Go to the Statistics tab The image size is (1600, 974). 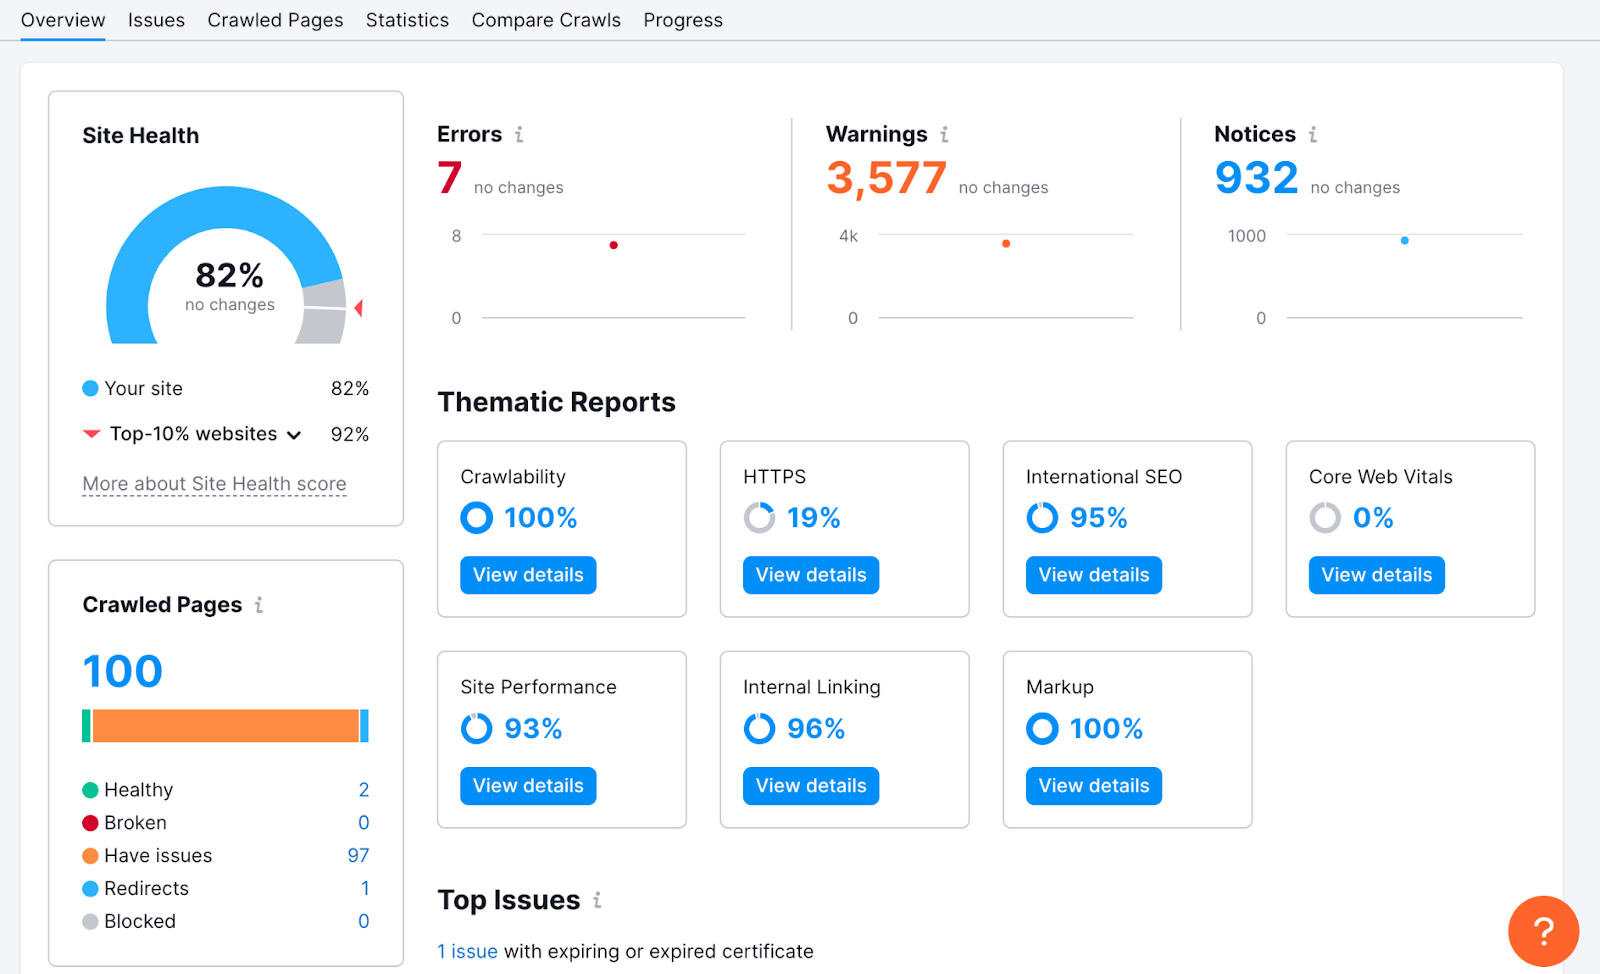tap(407, 20)
